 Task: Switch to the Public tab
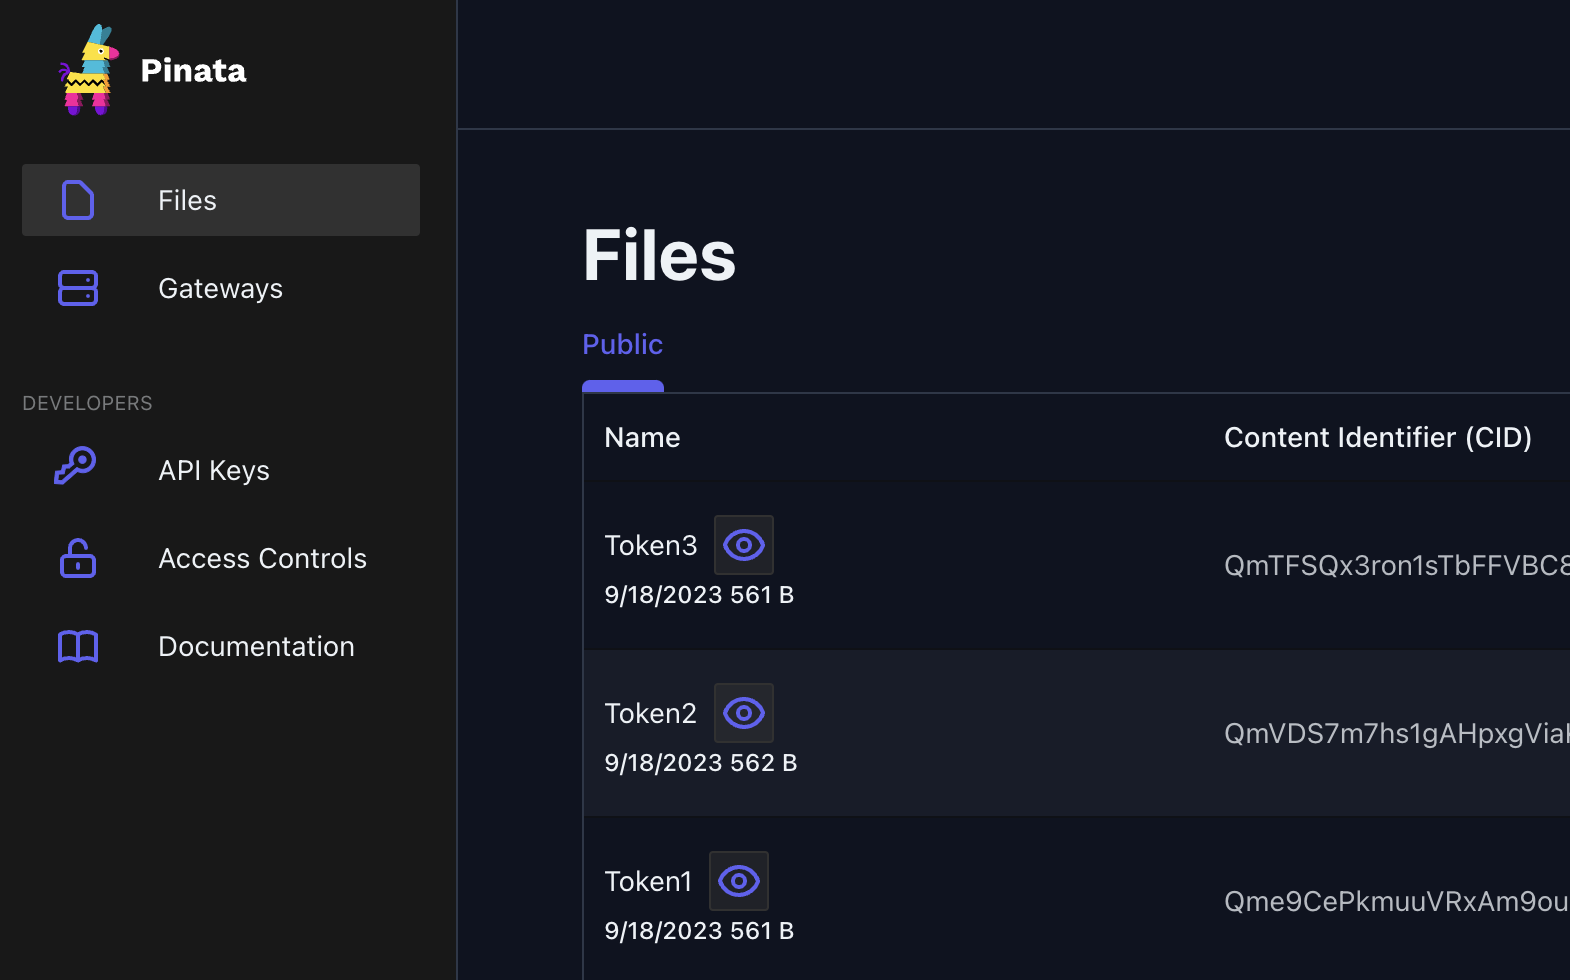pyautogui.click(x=622, y=345)
